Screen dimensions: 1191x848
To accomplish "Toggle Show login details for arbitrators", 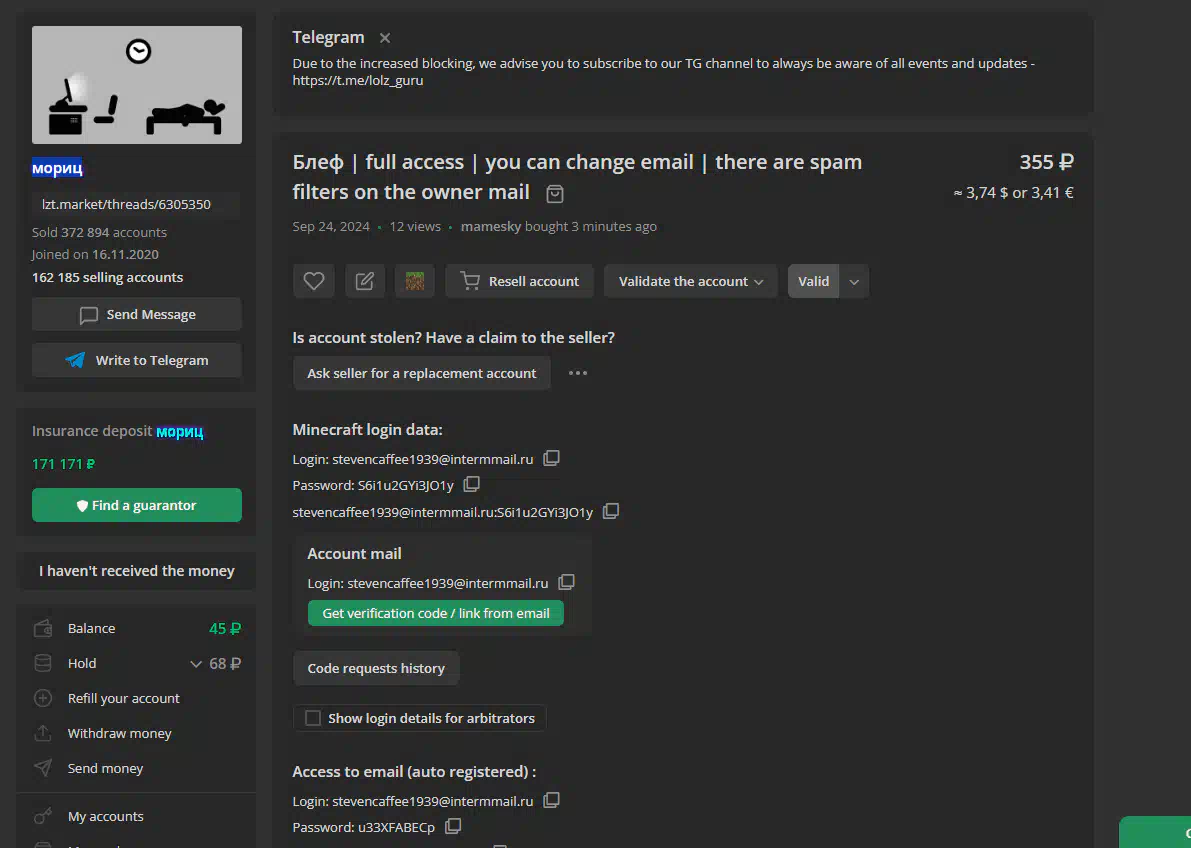I will (313, 718).
